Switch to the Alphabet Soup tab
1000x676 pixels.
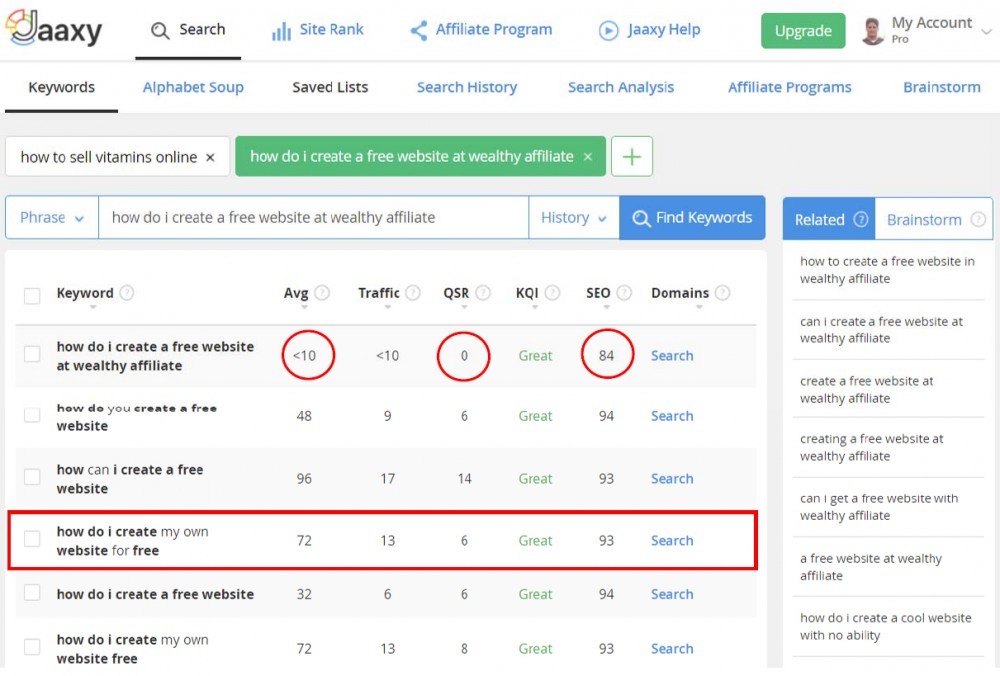pyautogui.click(x=193, y=87)
